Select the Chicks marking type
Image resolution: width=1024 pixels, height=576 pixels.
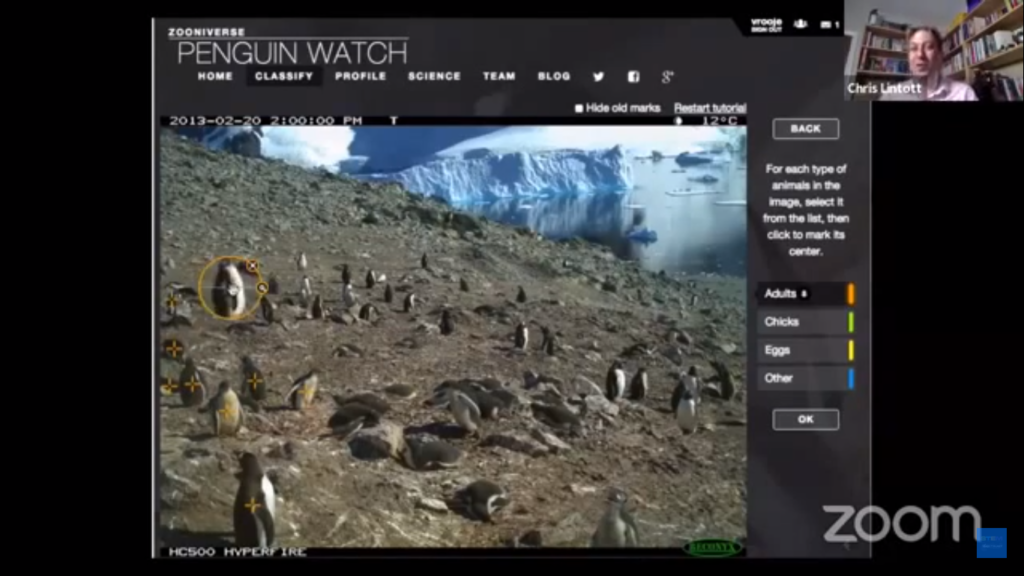point(806,322)
